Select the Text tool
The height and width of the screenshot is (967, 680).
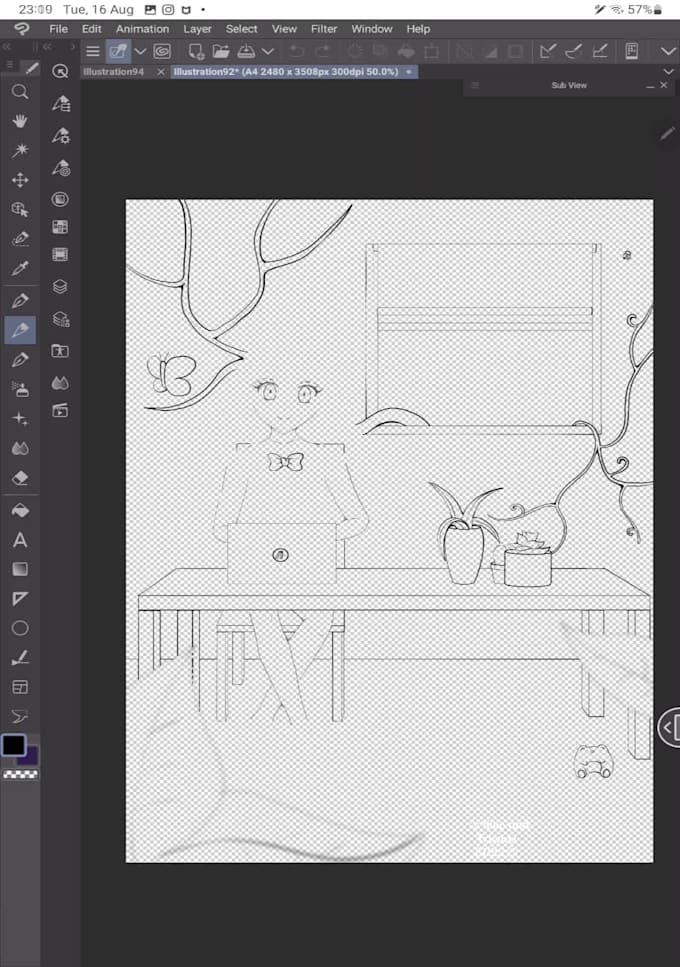pos(20,540)
